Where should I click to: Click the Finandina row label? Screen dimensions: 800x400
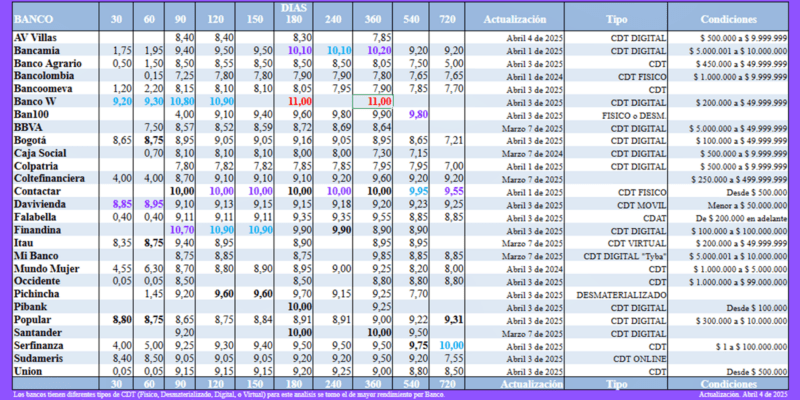click(37, 230)
